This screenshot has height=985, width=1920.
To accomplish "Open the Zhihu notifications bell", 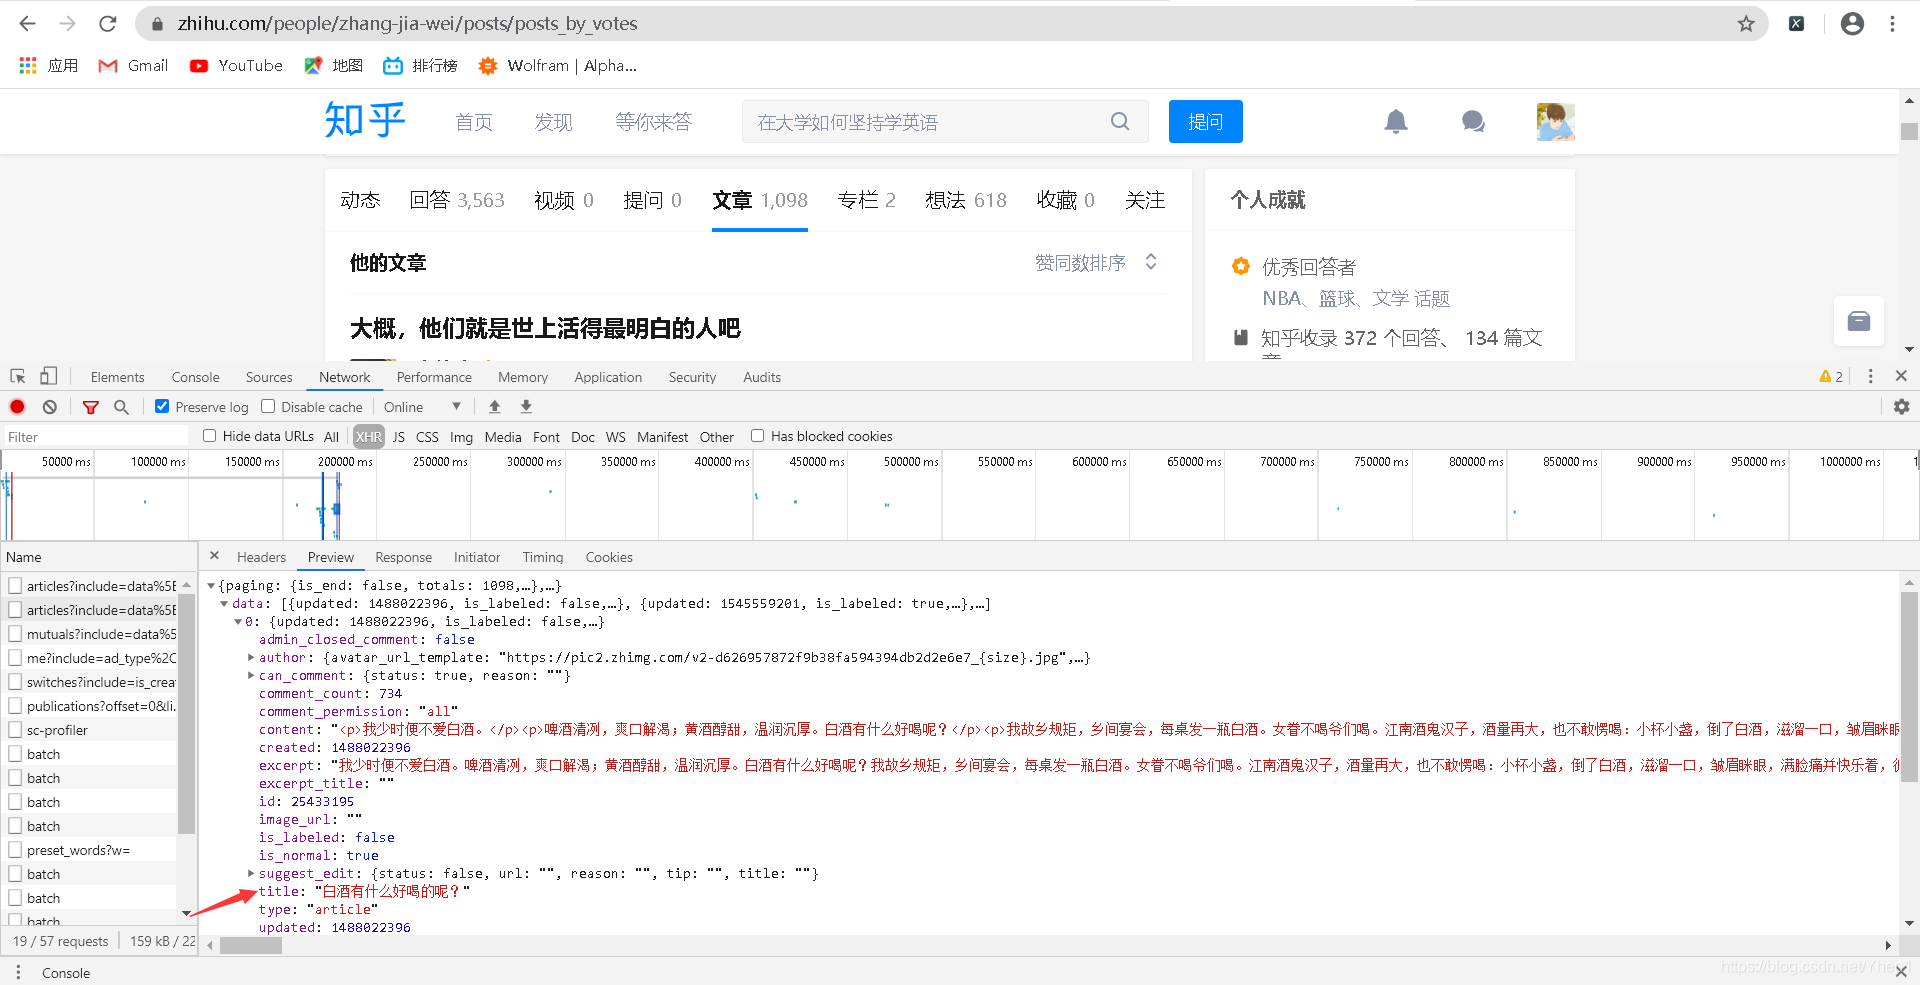I will [1396, 121].
